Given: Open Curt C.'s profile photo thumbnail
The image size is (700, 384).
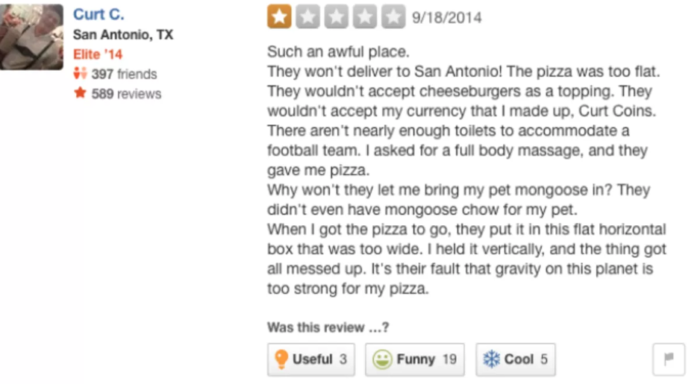Looking at the screenshot, I should pos(31,37).
